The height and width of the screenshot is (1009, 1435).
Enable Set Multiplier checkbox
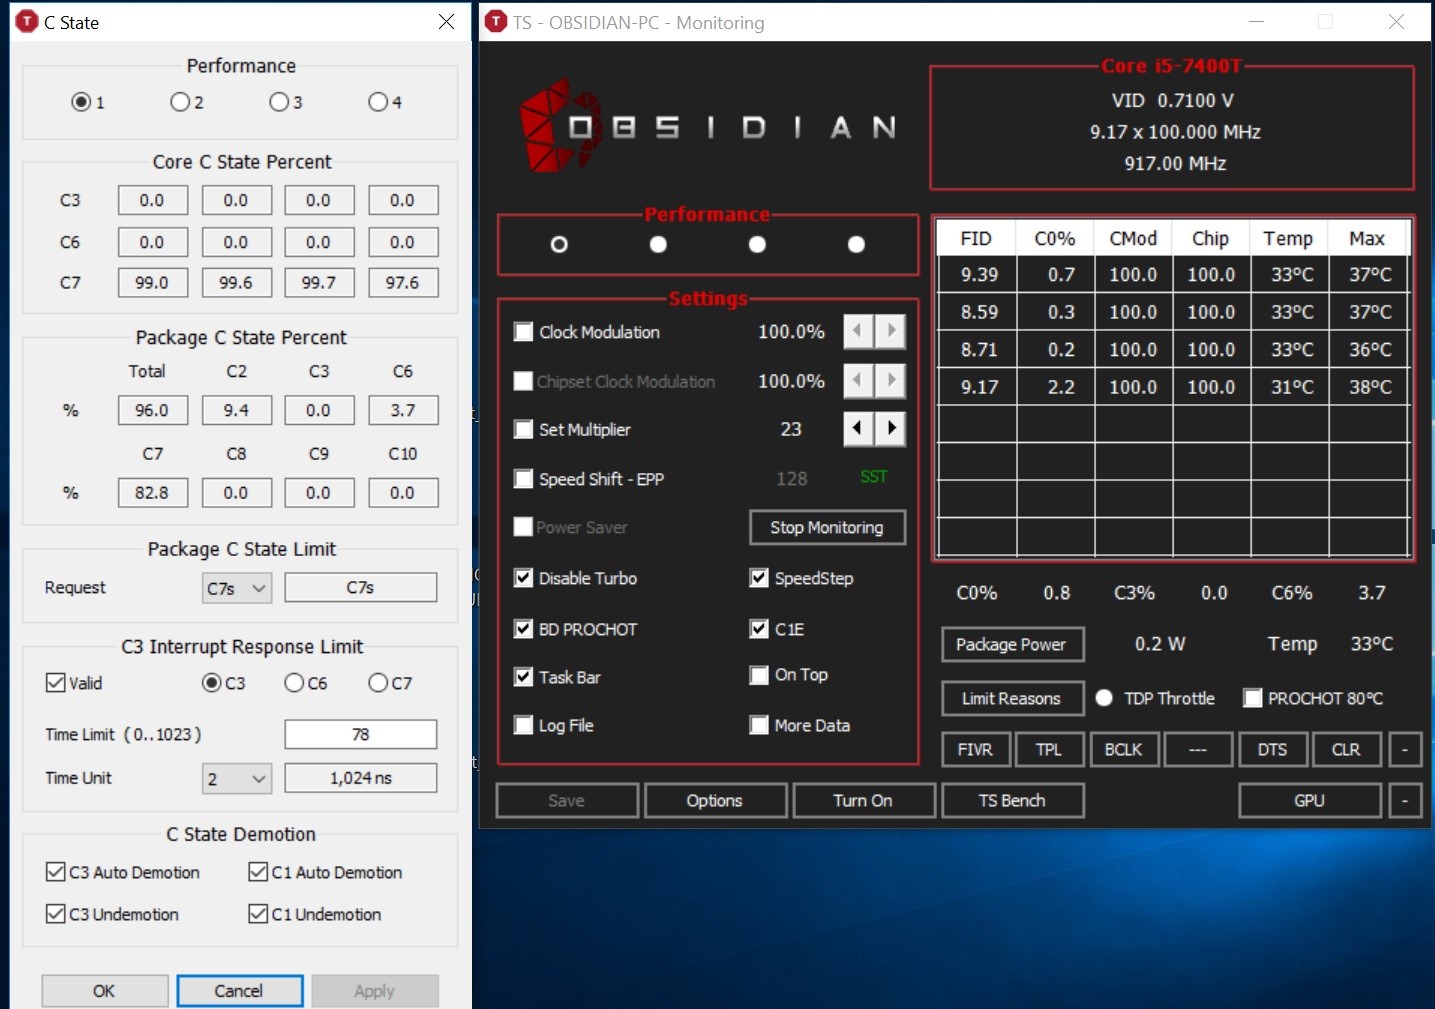pyautogui.click(x=523, y=430)
